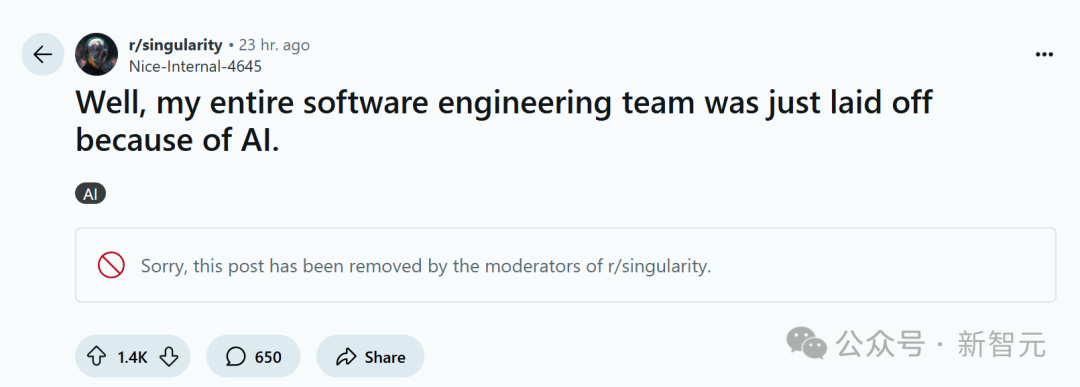
Task: Click the Share button label
Action: [x=385, y=357]
